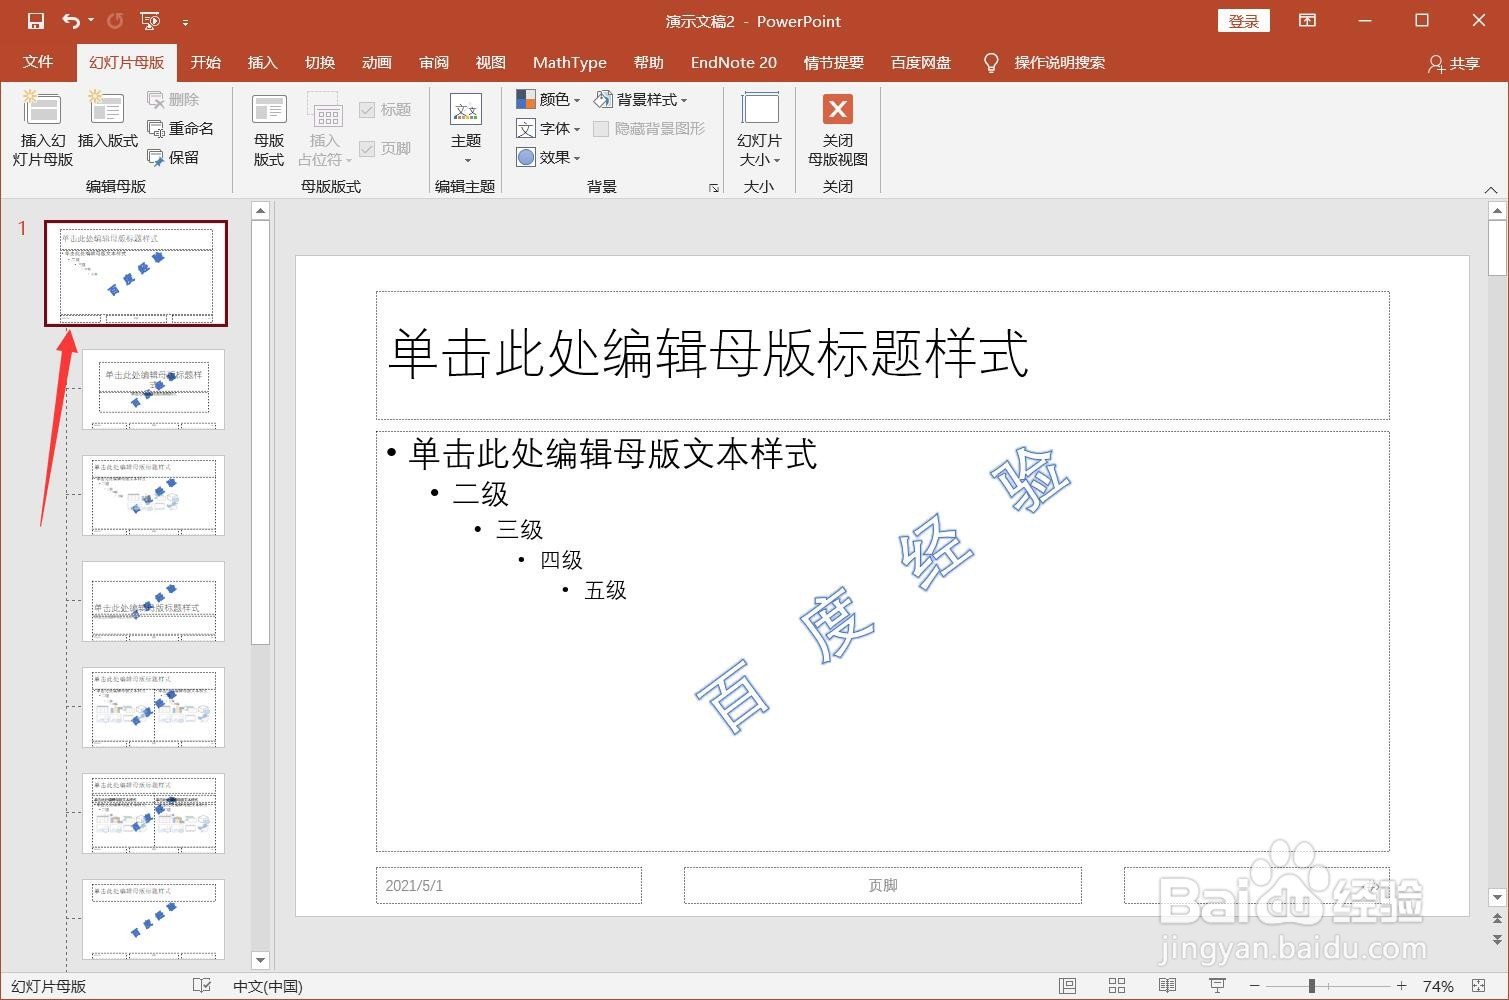Switch to the 切换 tab
The image size is (1509, 1000).
(x=320, y=62)
